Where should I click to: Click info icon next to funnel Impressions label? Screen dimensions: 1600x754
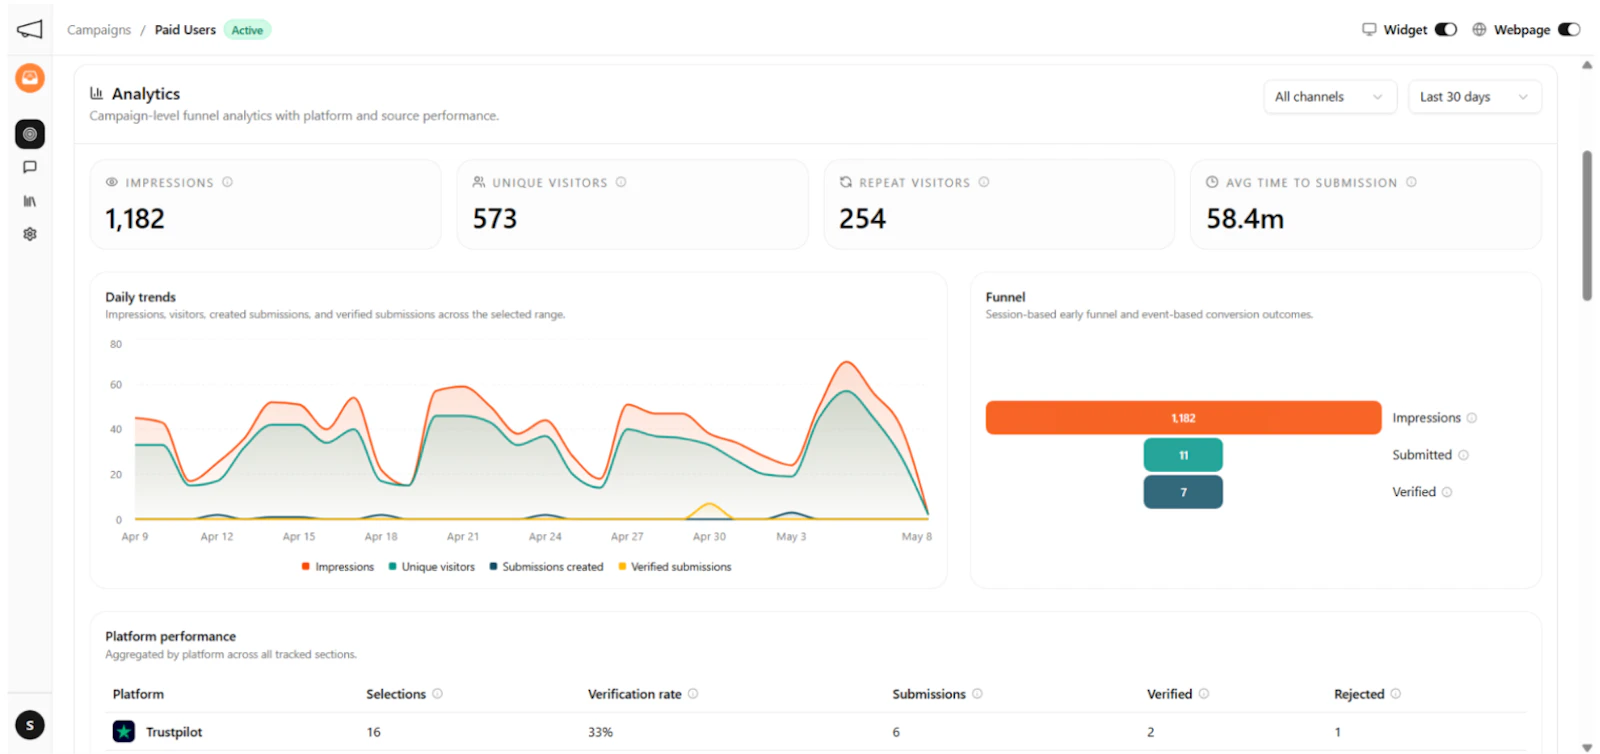[1472, 418]
